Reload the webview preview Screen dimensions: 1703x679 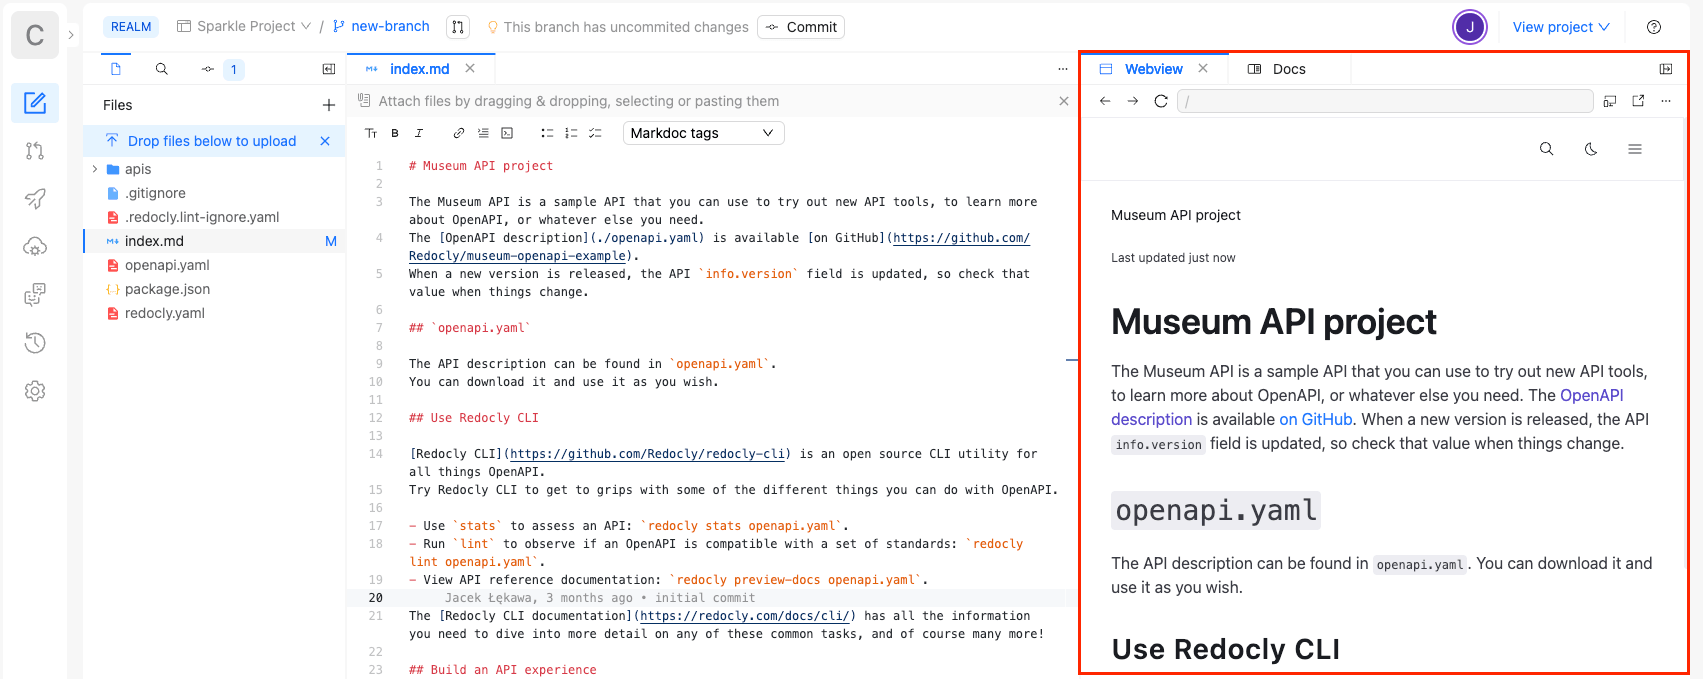pyautogui.click(x=1161, y=101)
